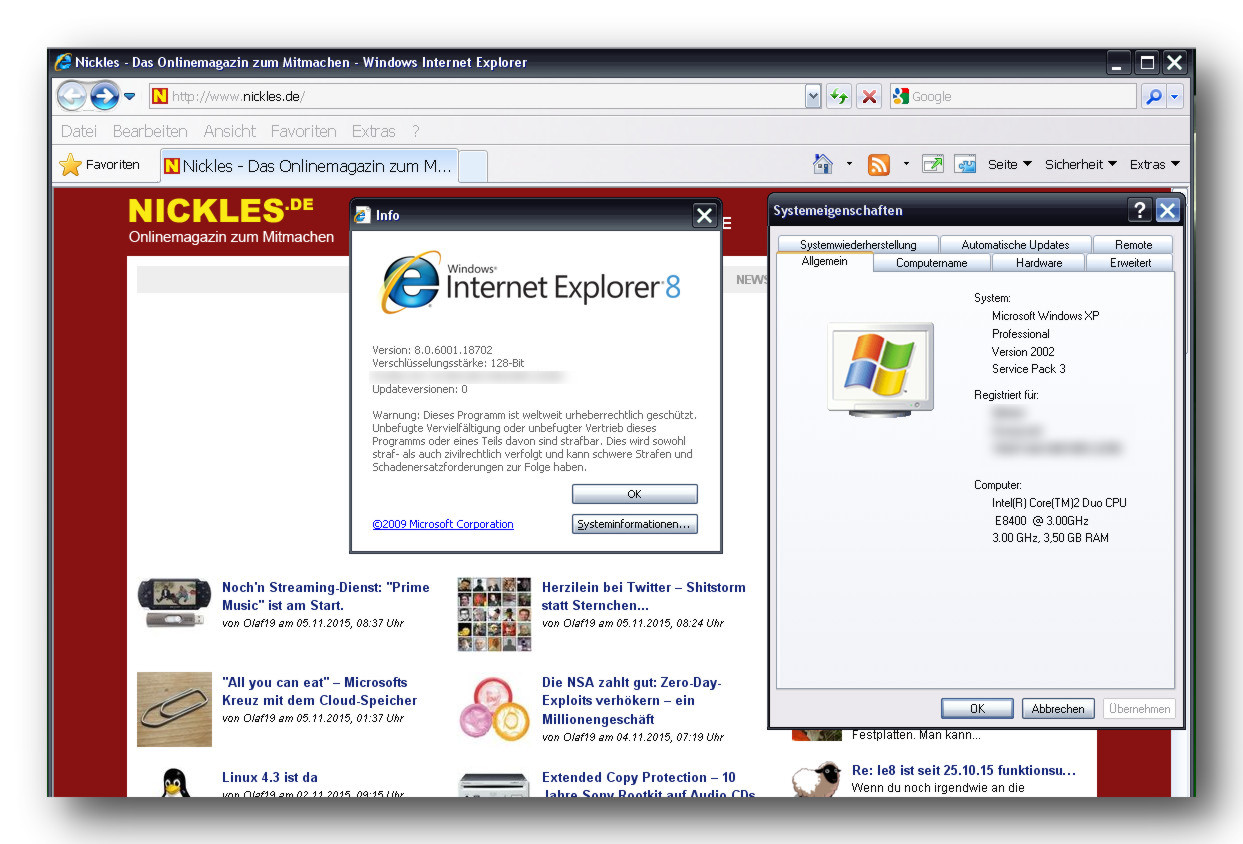Image resolution: width=1243 pixels, height=844 pixels.
Task: Switch to the Systemwiederherstellung tab
Action: 858,245
